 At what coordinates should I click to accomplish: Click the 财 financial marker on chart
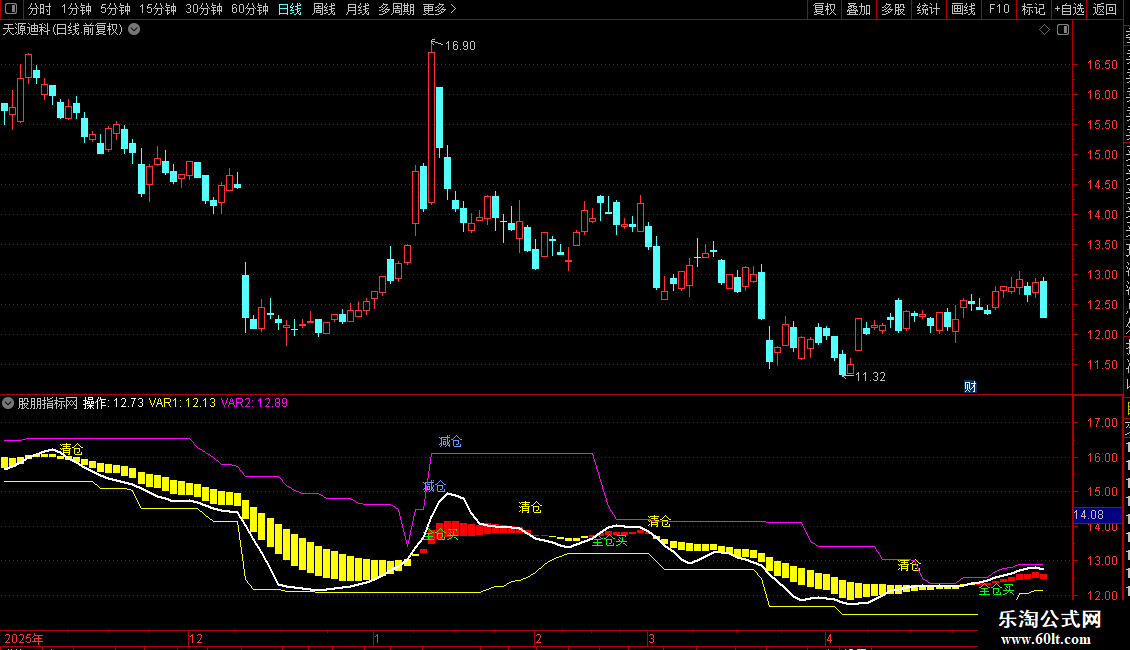click(x=970, y=387)
